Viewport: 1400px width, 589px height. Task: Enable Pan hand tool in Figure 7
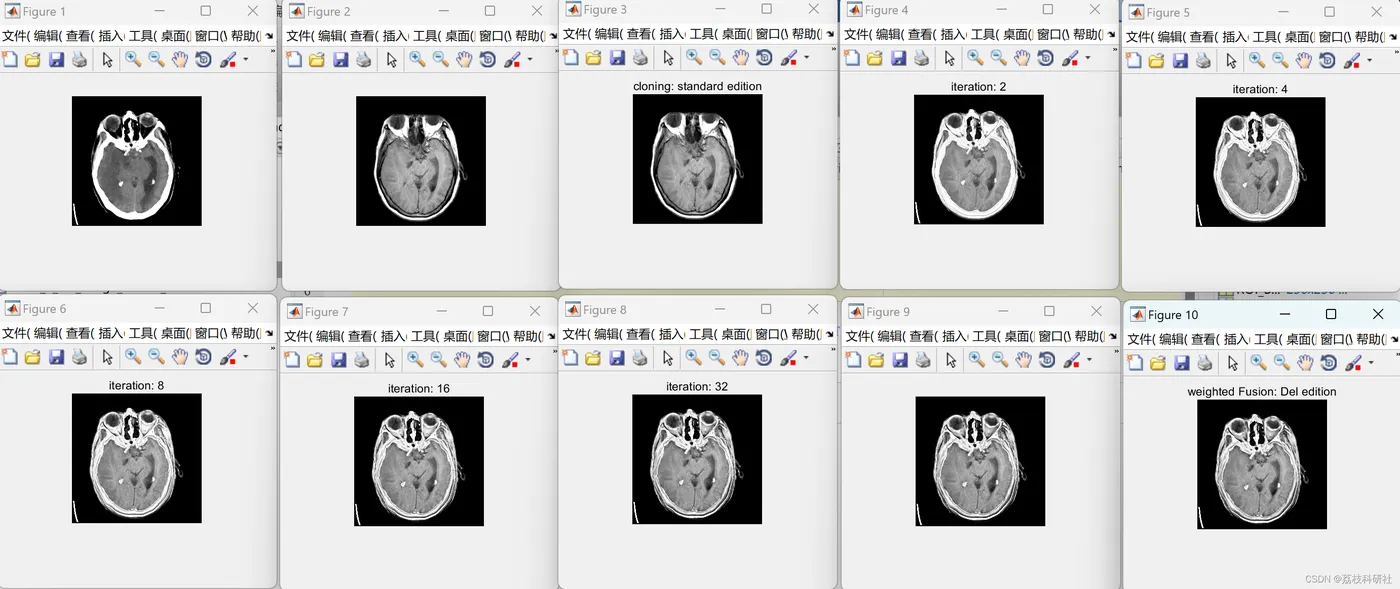coord(462,359)
